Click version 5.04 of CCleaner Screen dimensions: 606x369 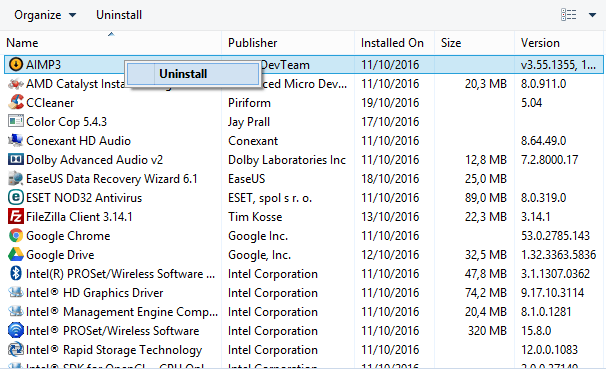[531, 103]
